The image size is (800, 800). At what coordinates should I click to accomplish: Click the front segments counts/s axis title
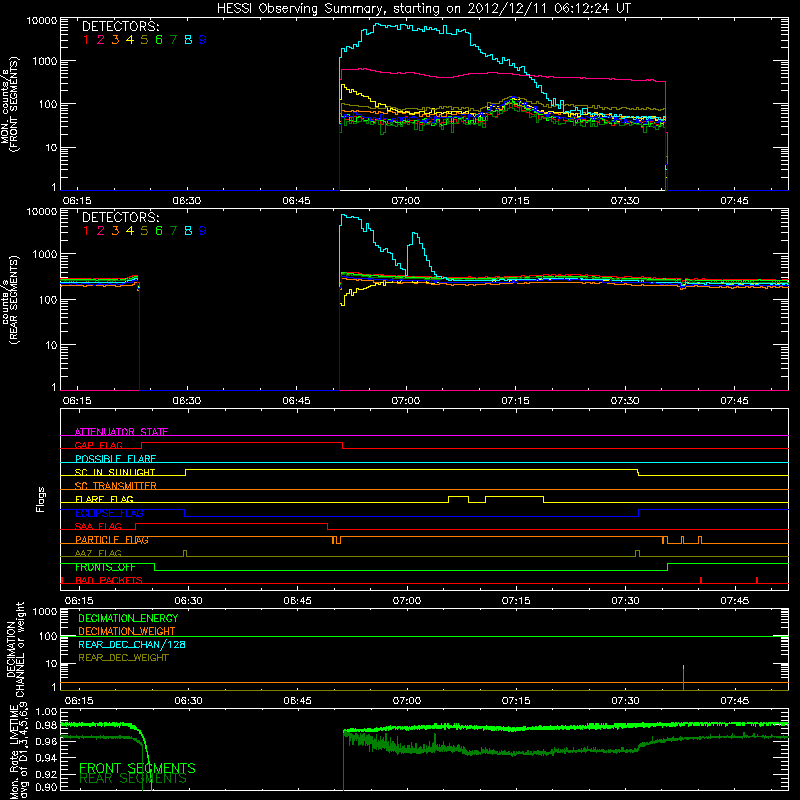[x=11, y=104]
